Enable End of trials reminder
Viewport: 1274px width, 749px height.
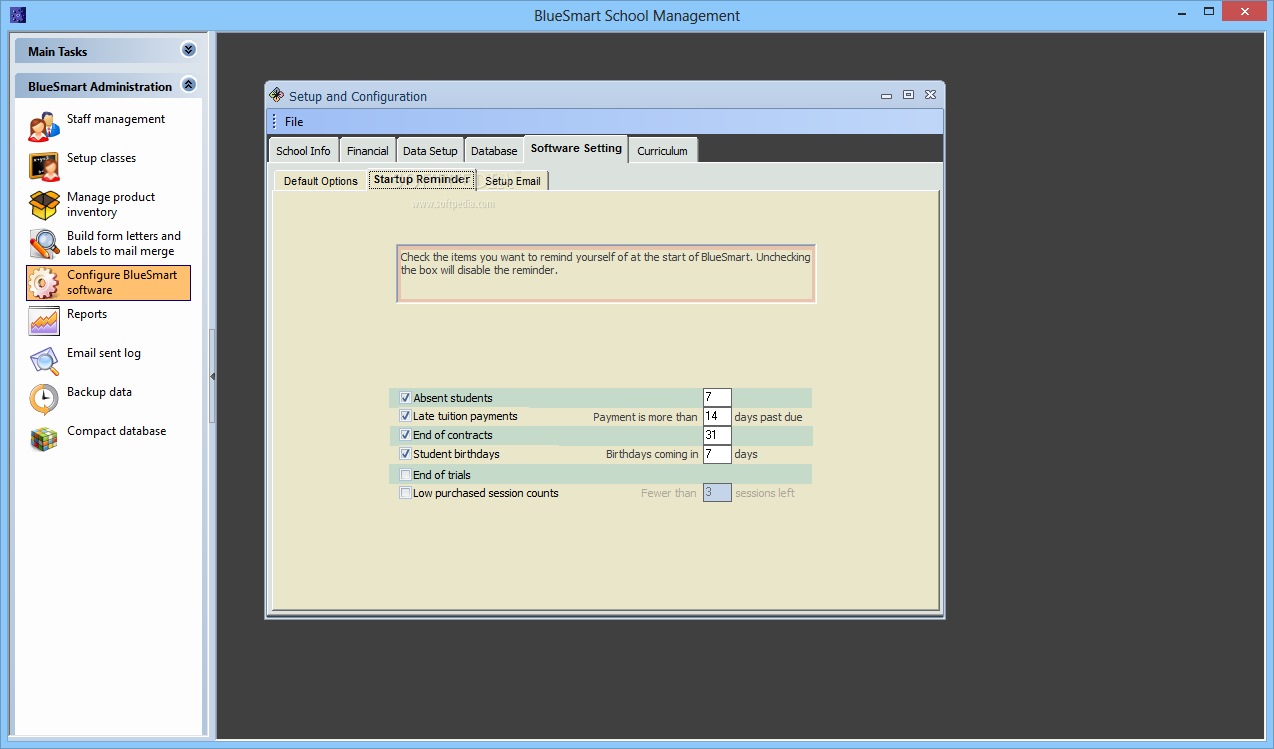pos(405,475)
